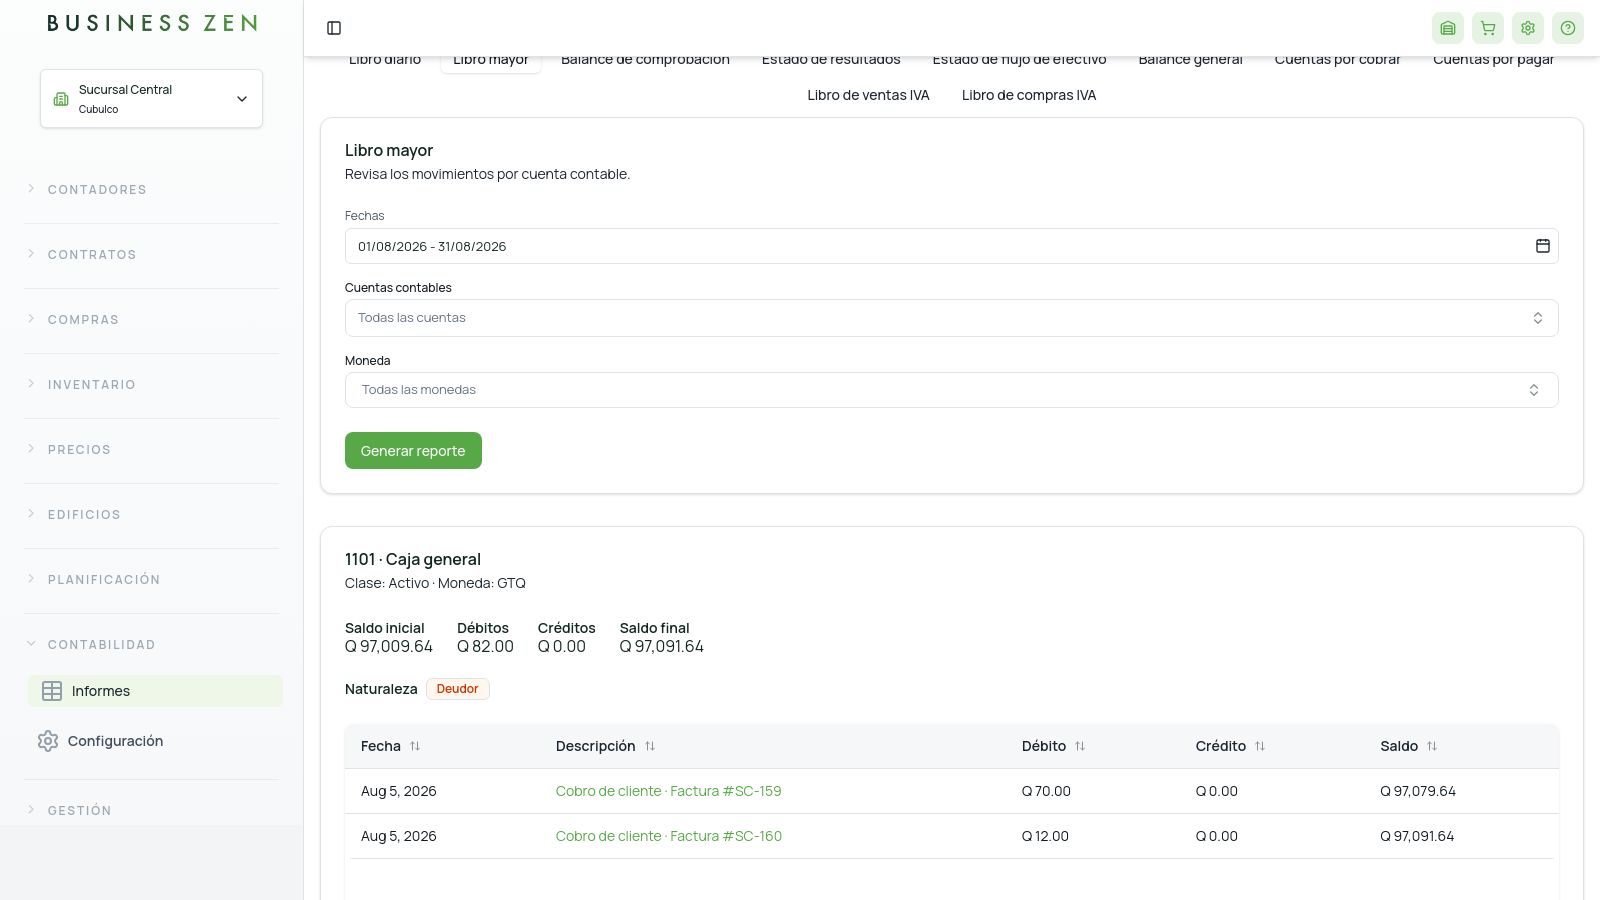1600x900 pixels.
Task: Toggle the sidebar panel icon
Action: 334,28
